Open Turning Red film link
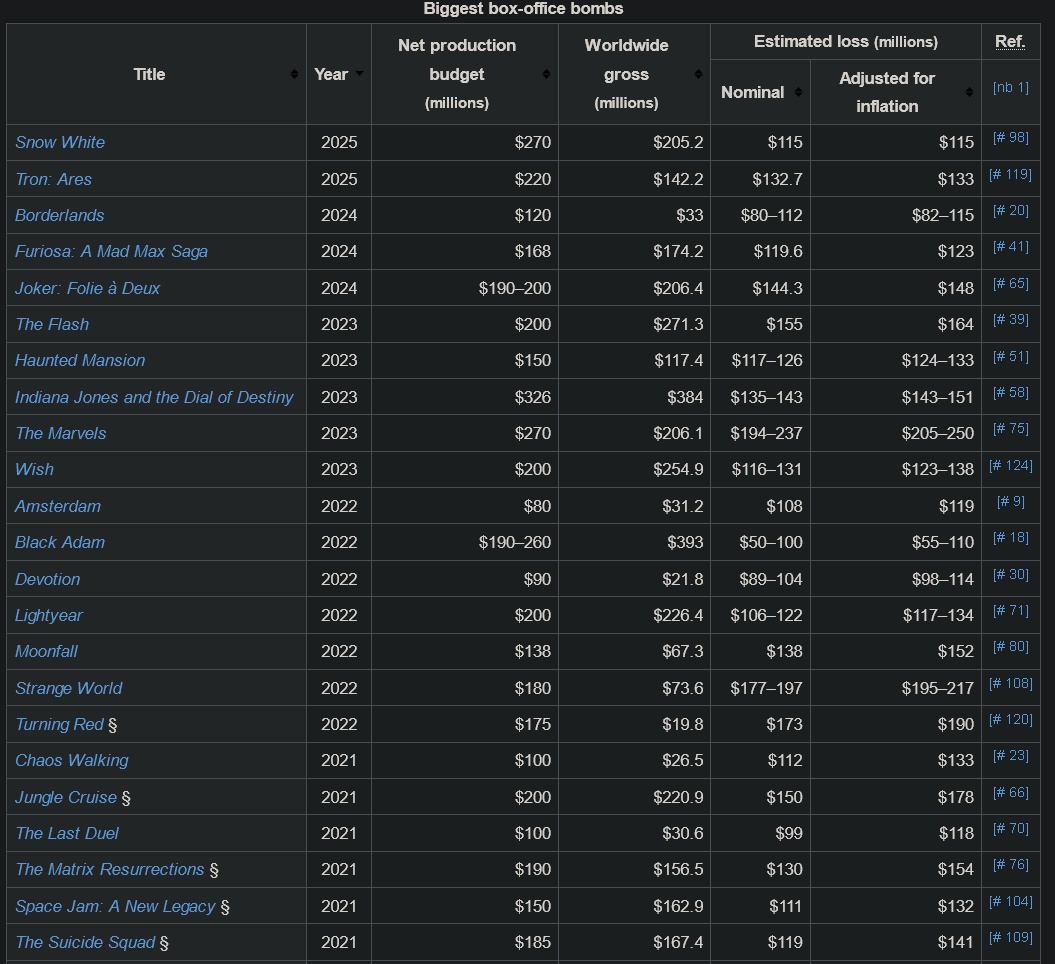 [59, 725]
